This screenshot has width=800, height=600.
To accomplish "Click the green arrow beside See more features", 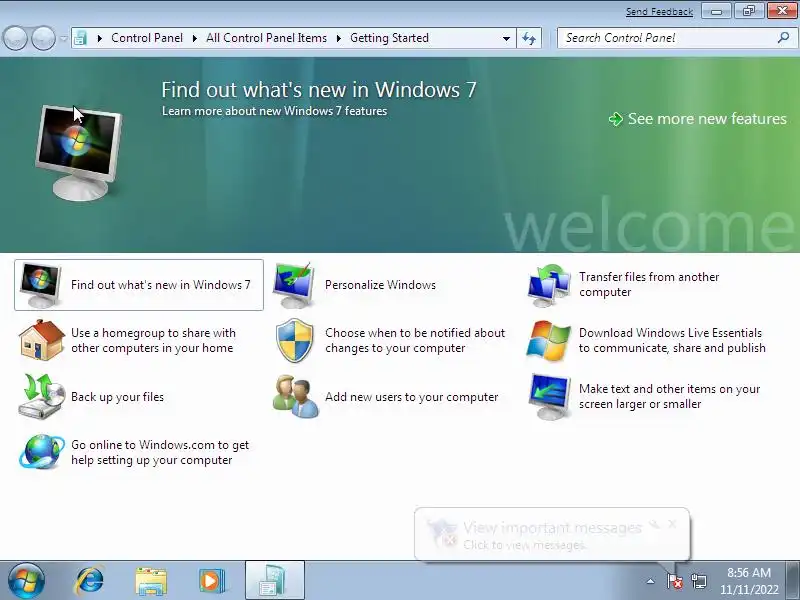I will [x=616, y=119].
